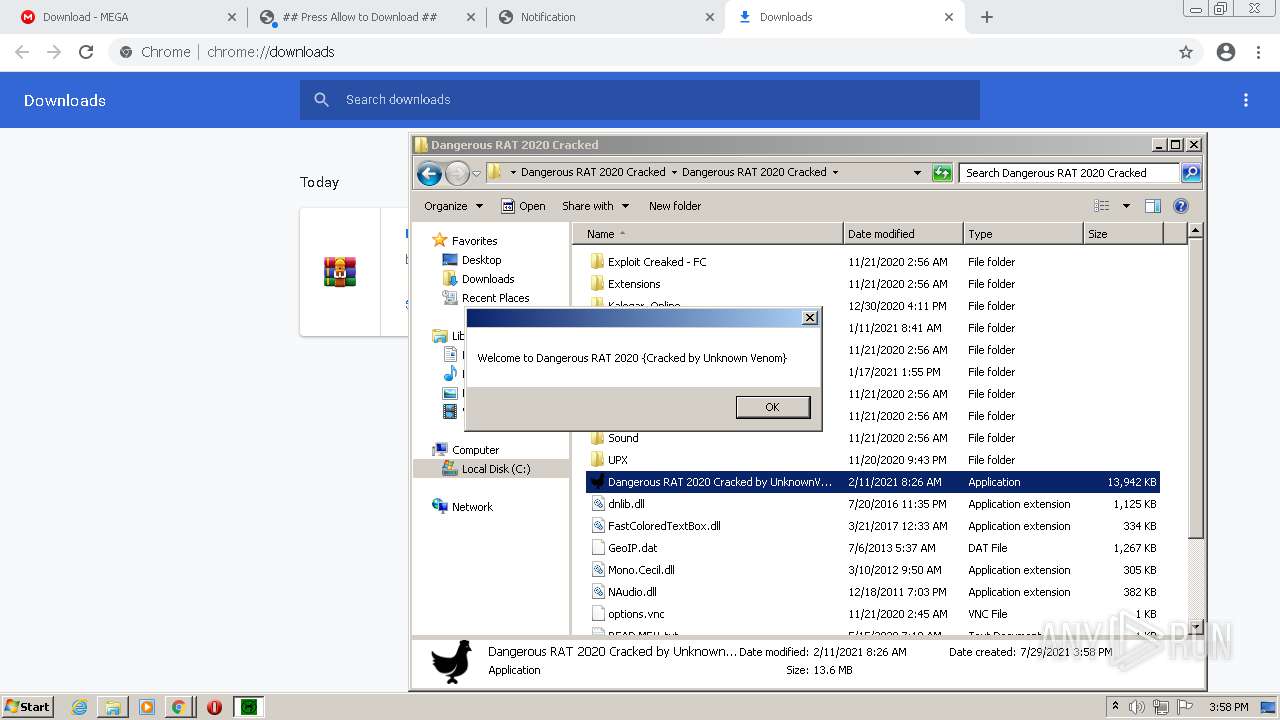
Task: Select Local Disk (C:) in tree
Action: pos(496,469)
